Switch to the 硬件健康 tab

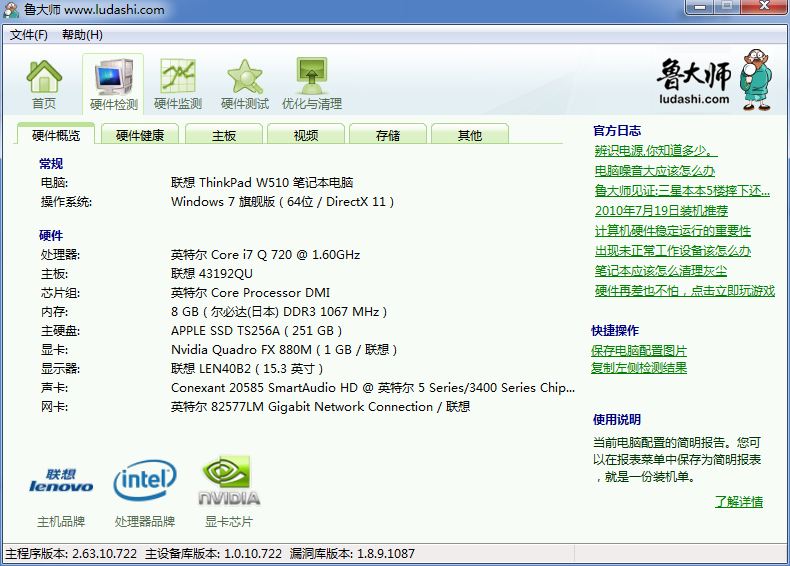click(140, 135)
